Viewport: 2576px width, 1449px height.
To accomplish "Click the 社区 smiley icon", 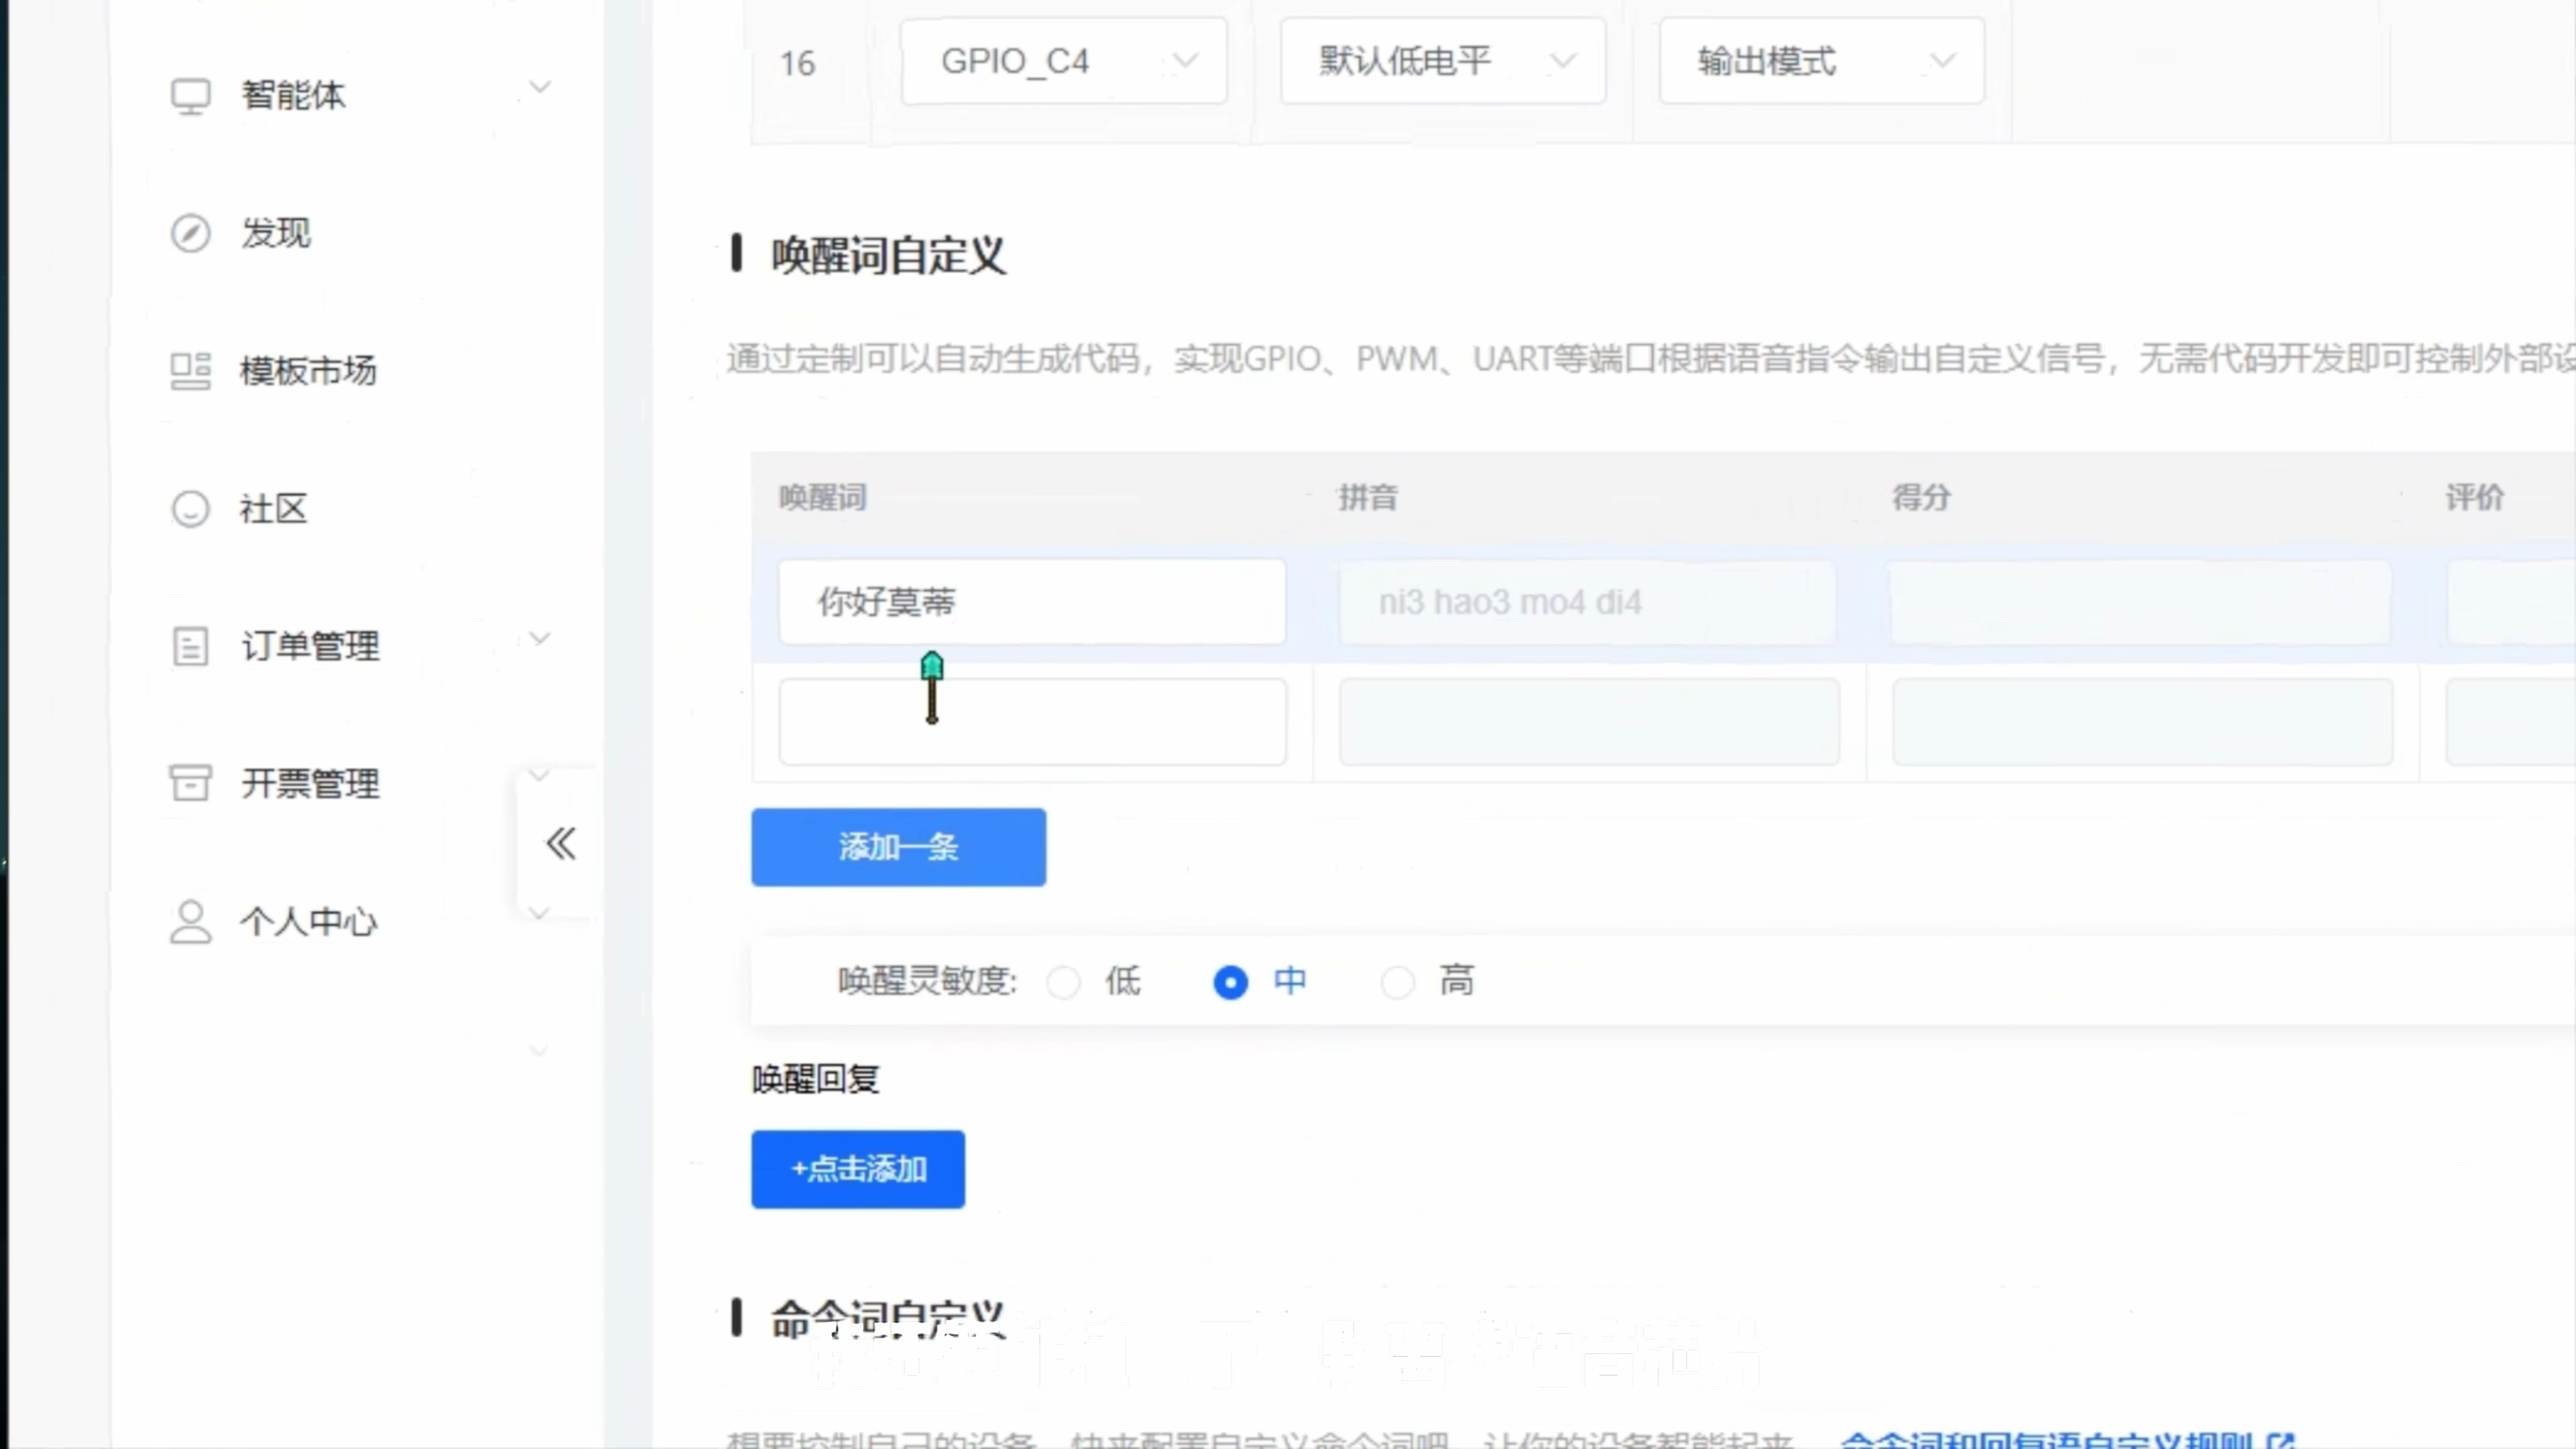I will (x=190, y=509).
